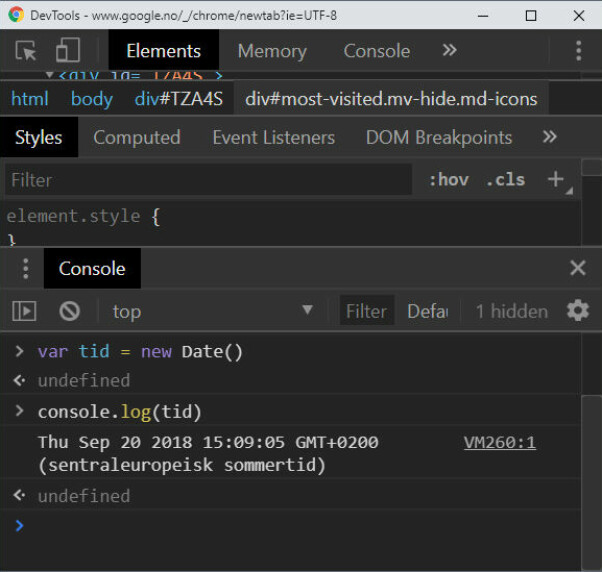Select div#TZA4S in the breadcrumb

tap(179, 99)
